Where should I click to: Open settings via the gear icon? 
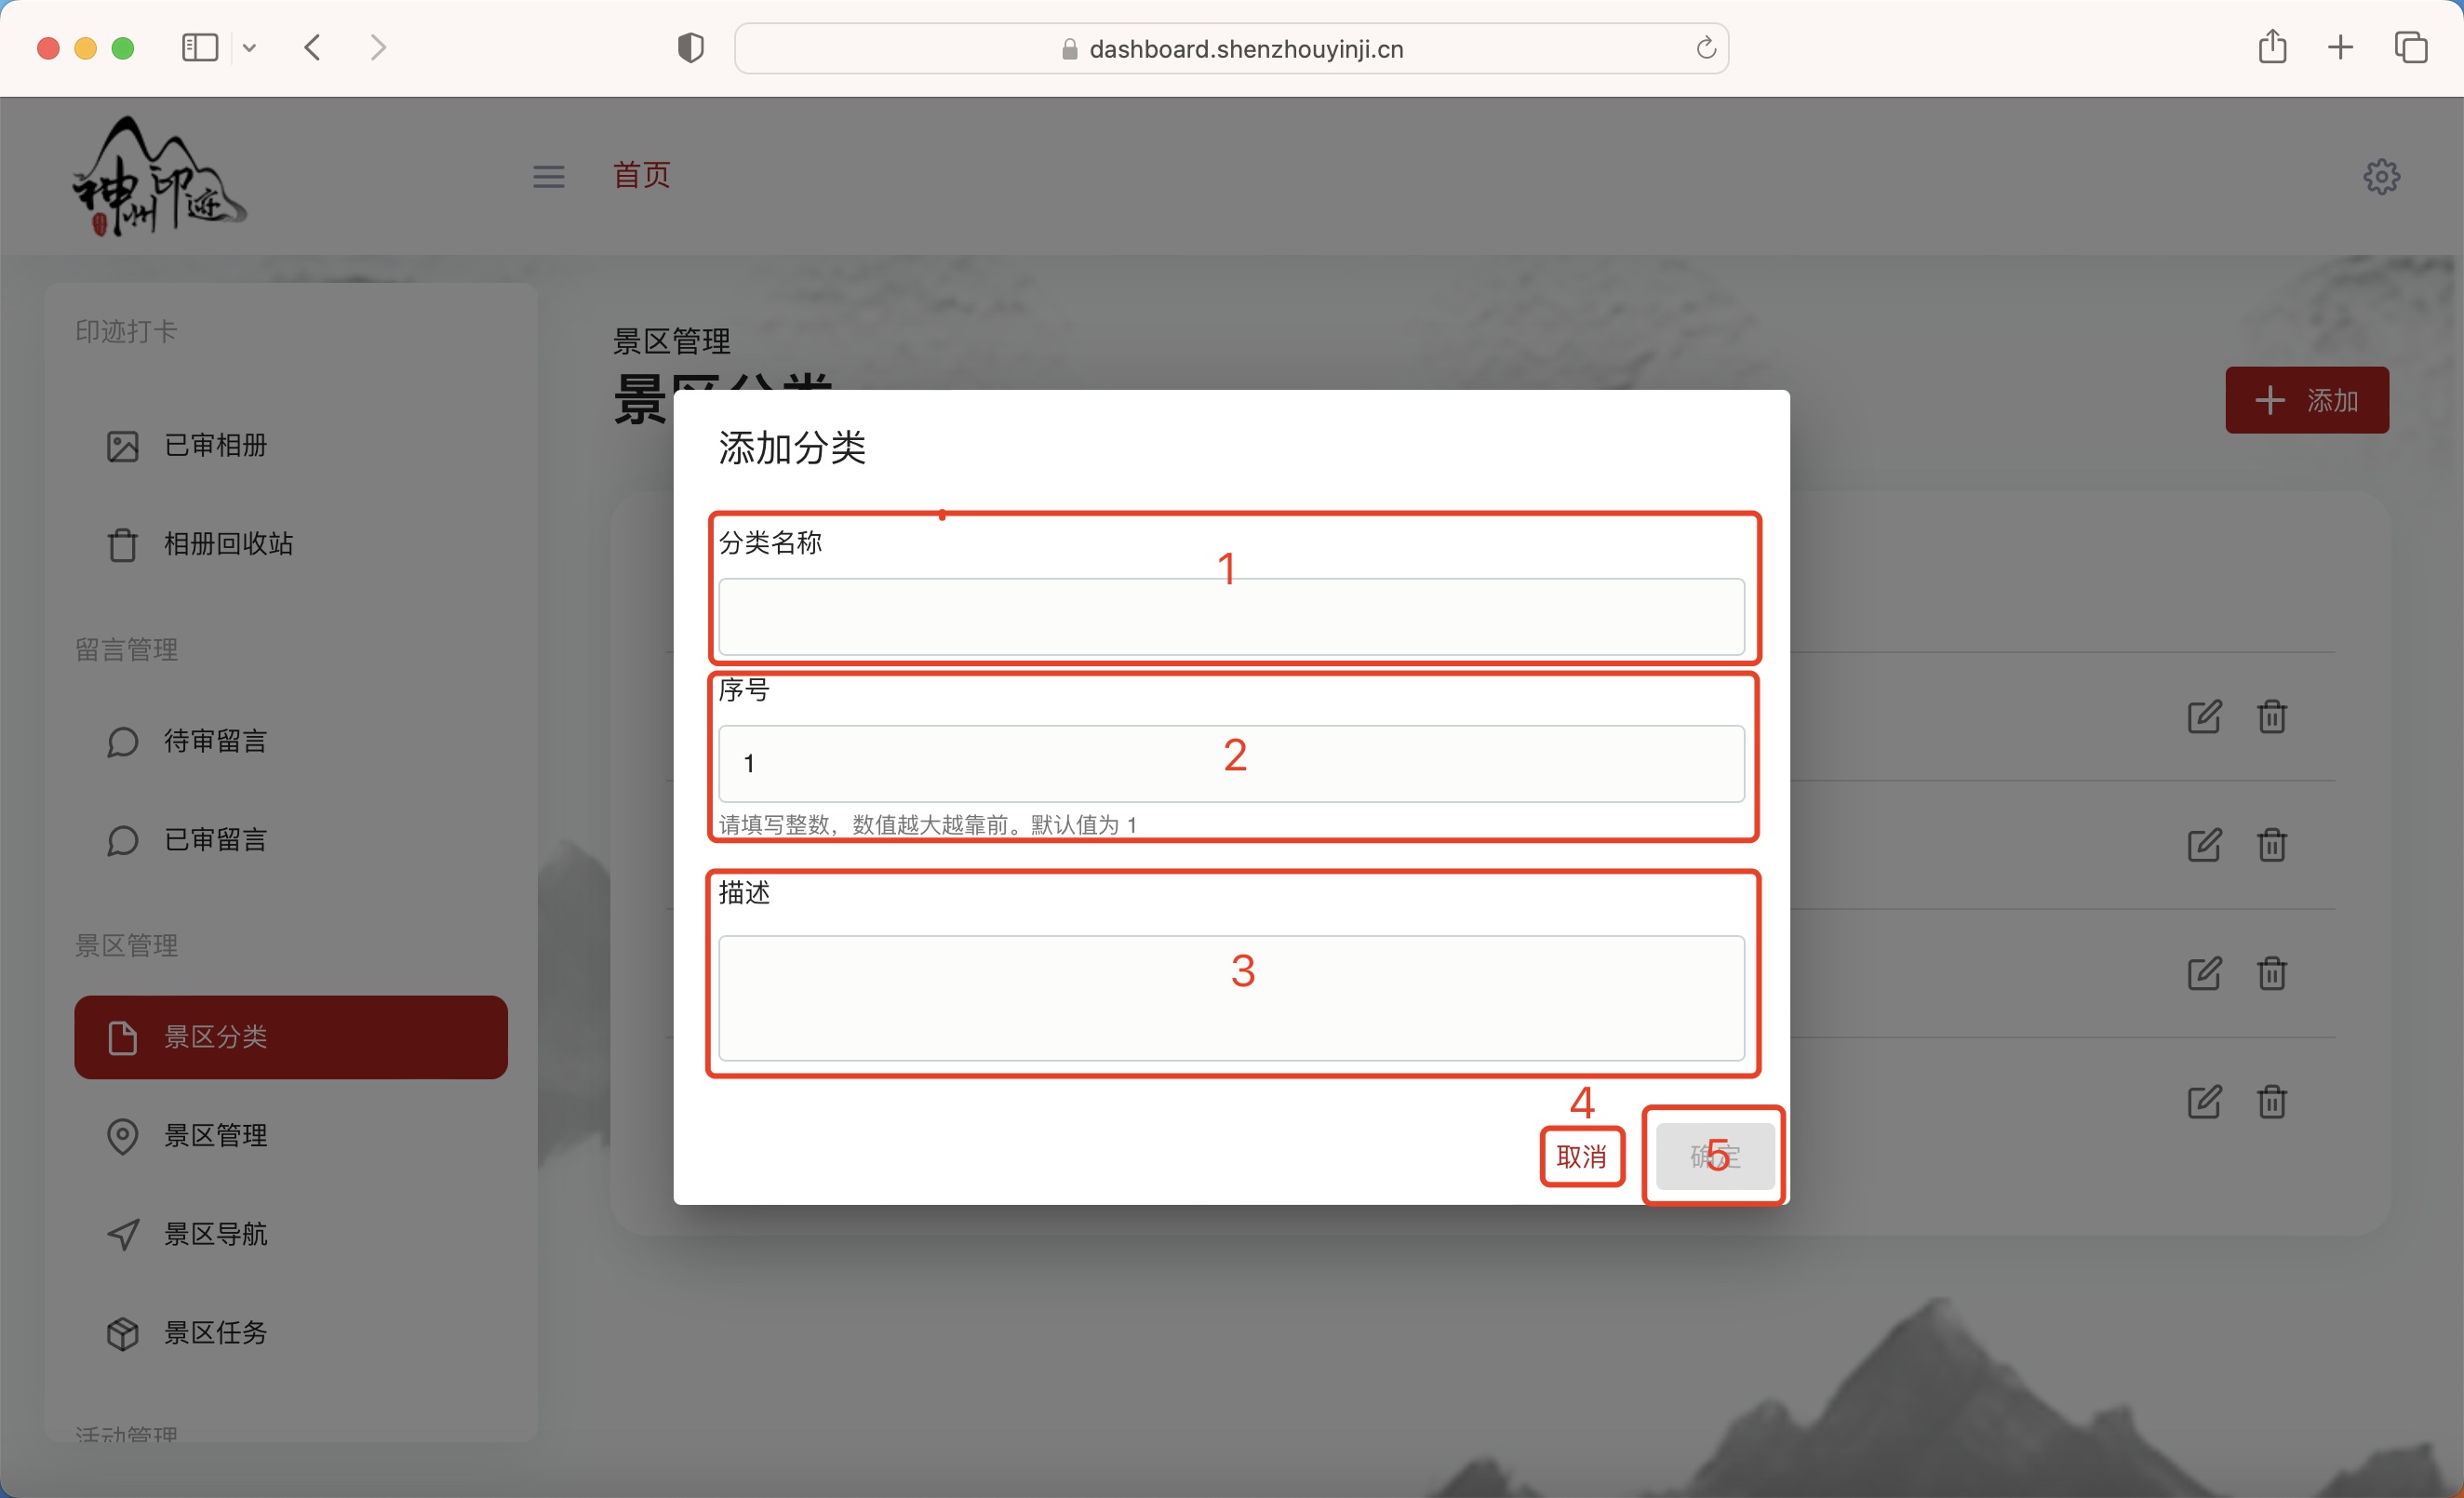coord(2381,176)
